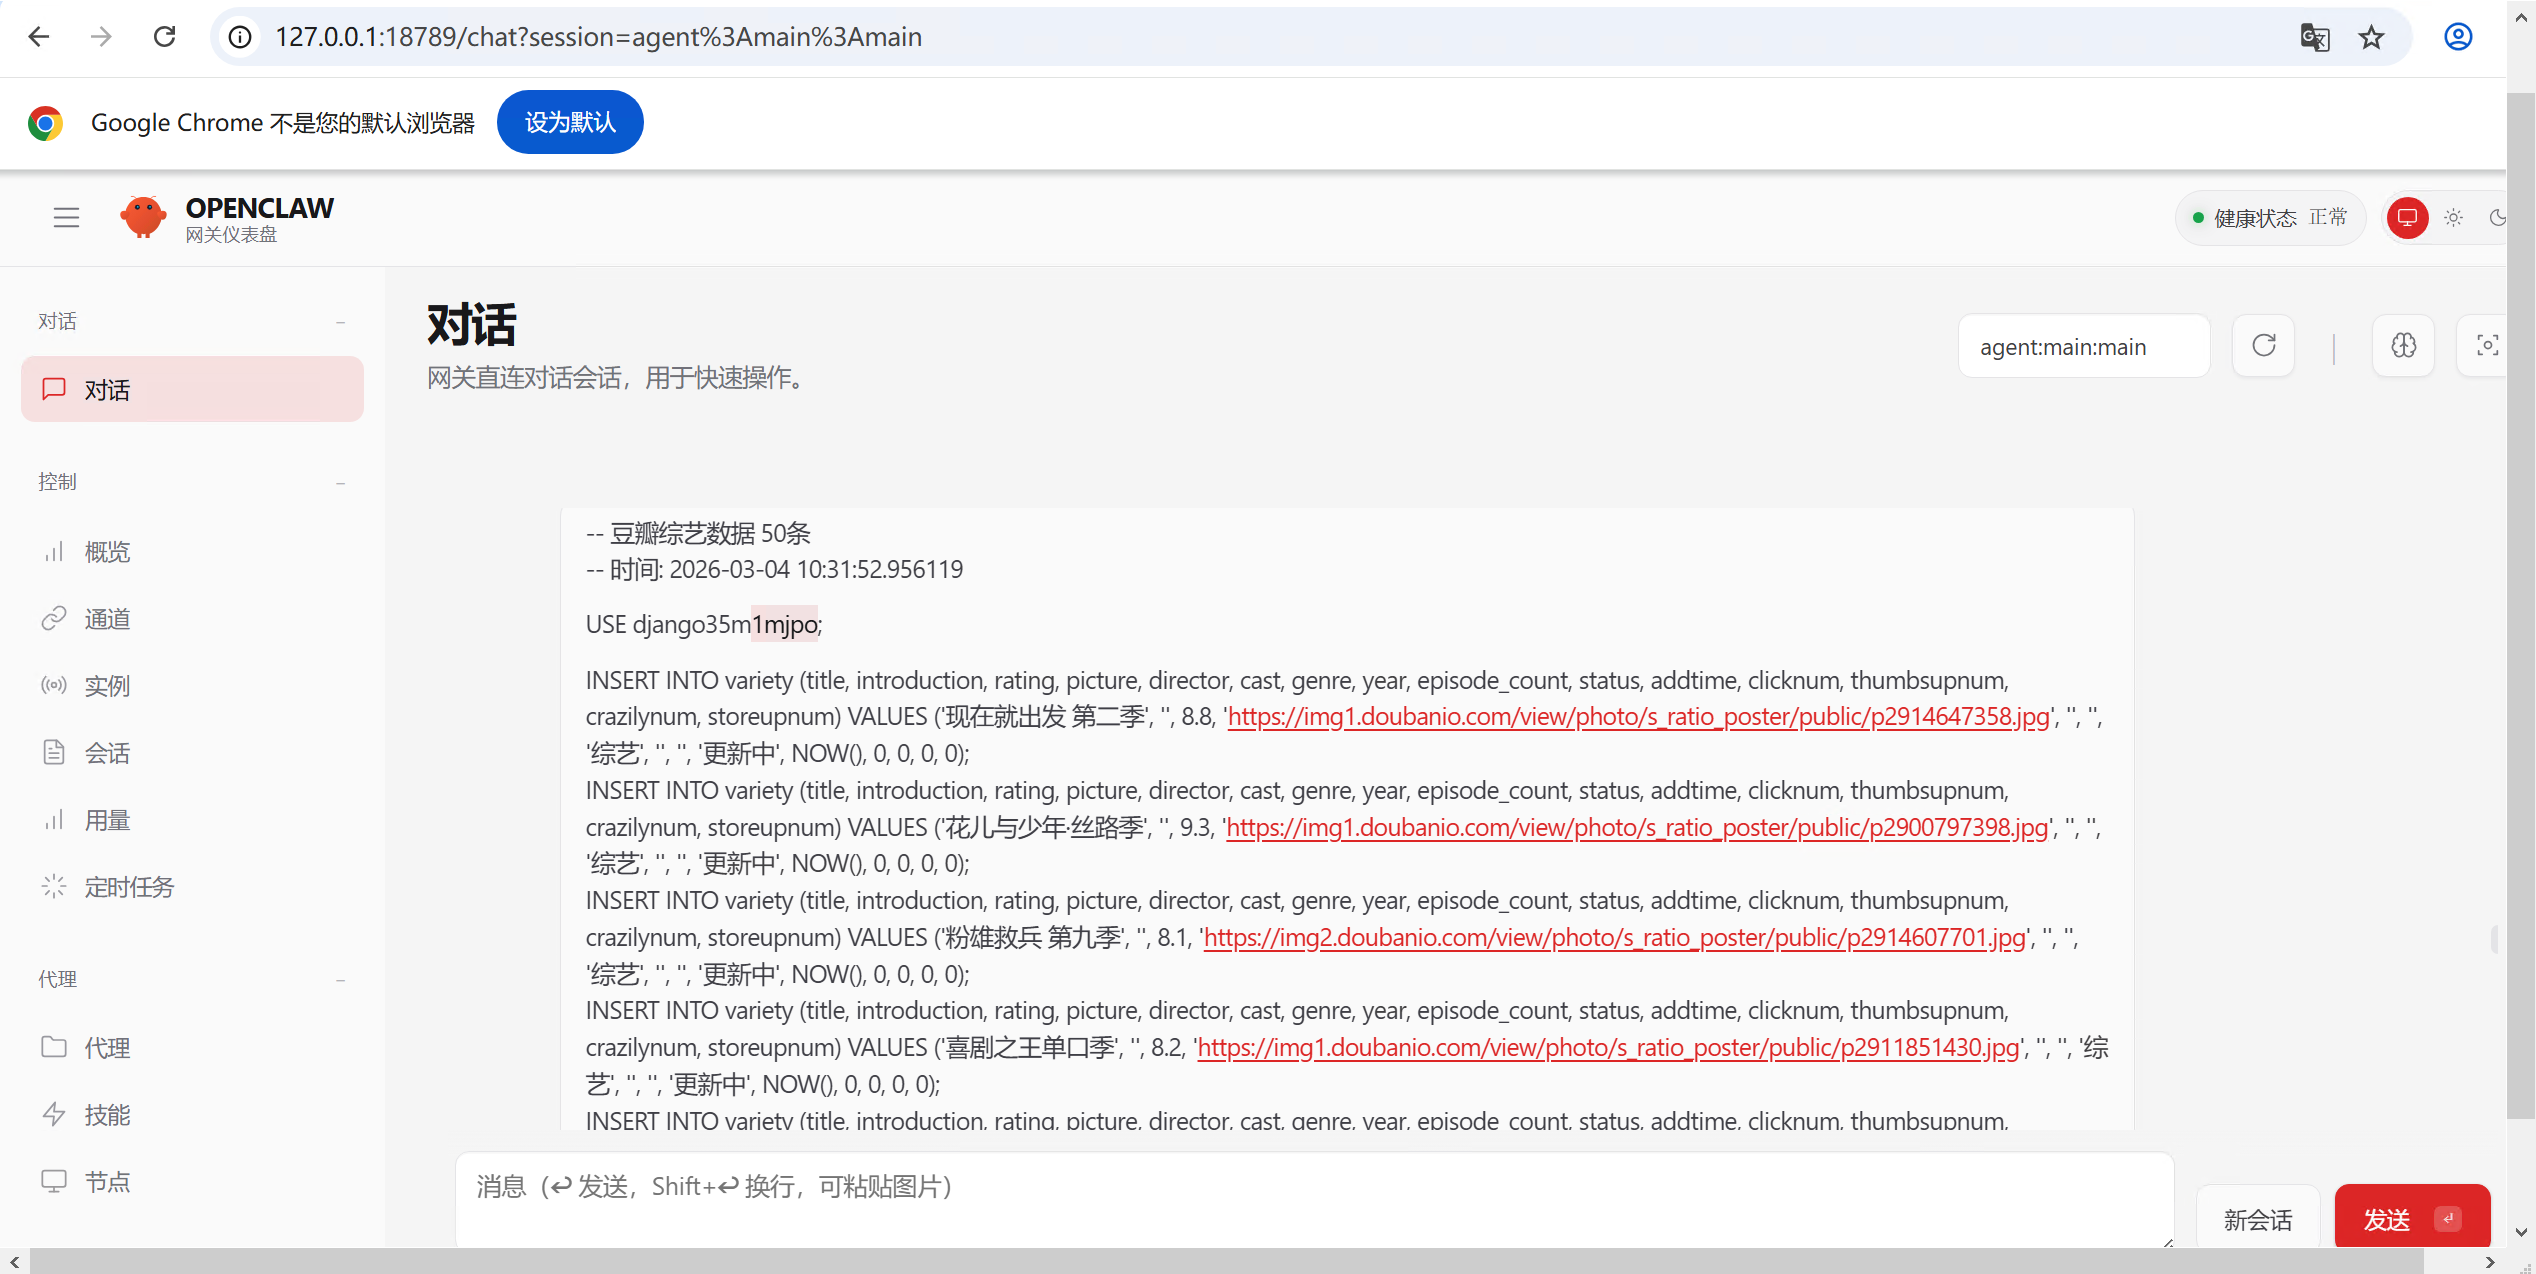Toggle the brain thinking icon button
2536x1274 pixels.
pos(2403,346)
